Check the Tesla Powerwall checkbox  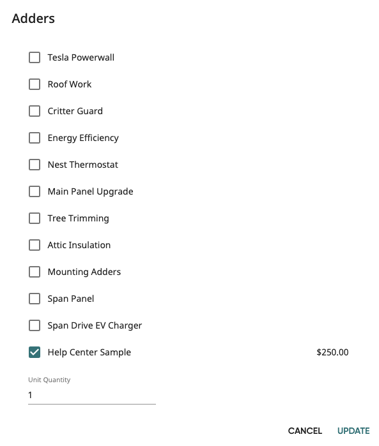(34, 57)
